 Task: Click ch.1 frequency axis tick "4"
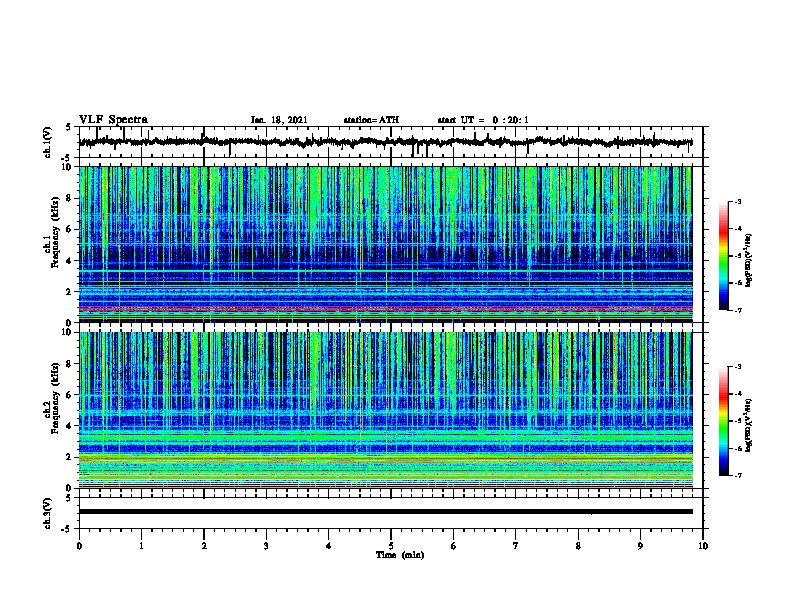69,261
